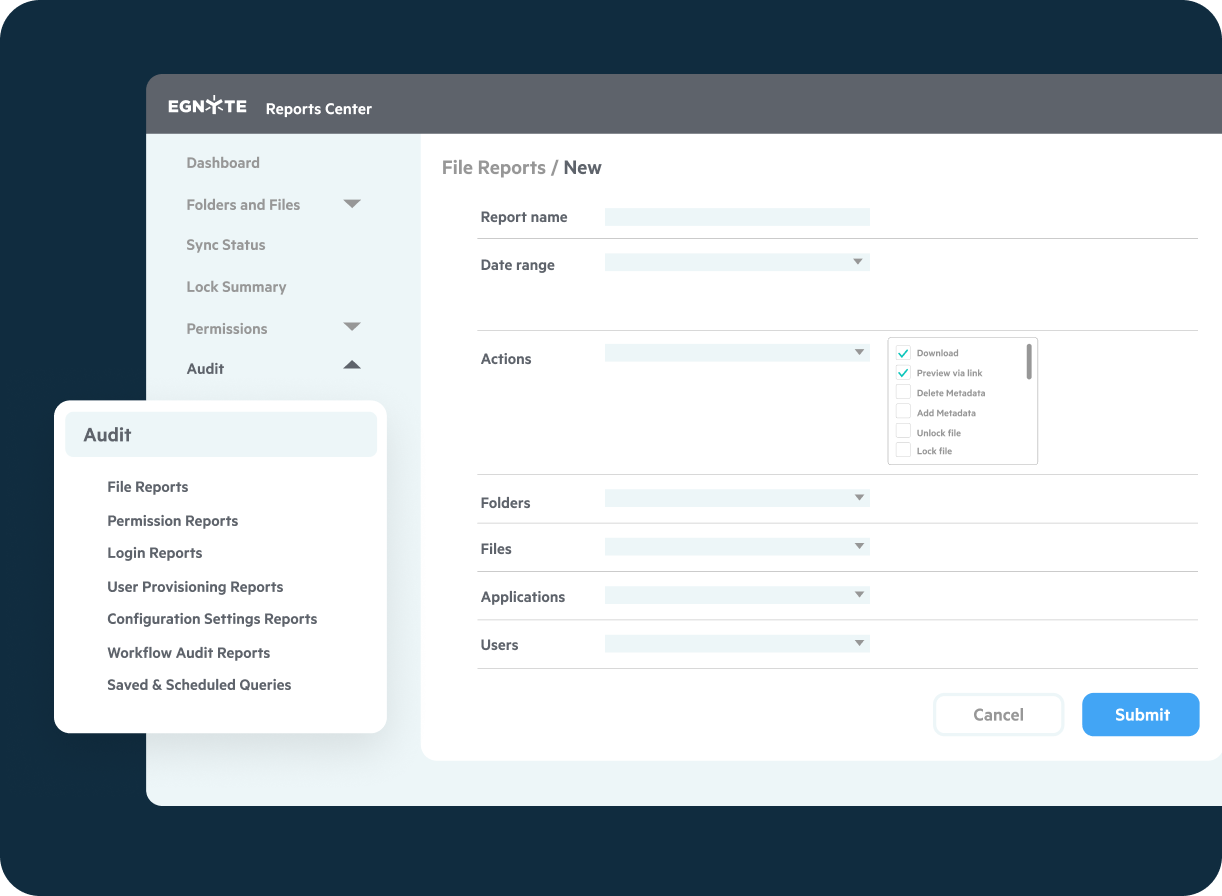Check the Delete Metadata checkbox
The image size is (1222, 896).
pyautogui.click(x=903, y=392)
